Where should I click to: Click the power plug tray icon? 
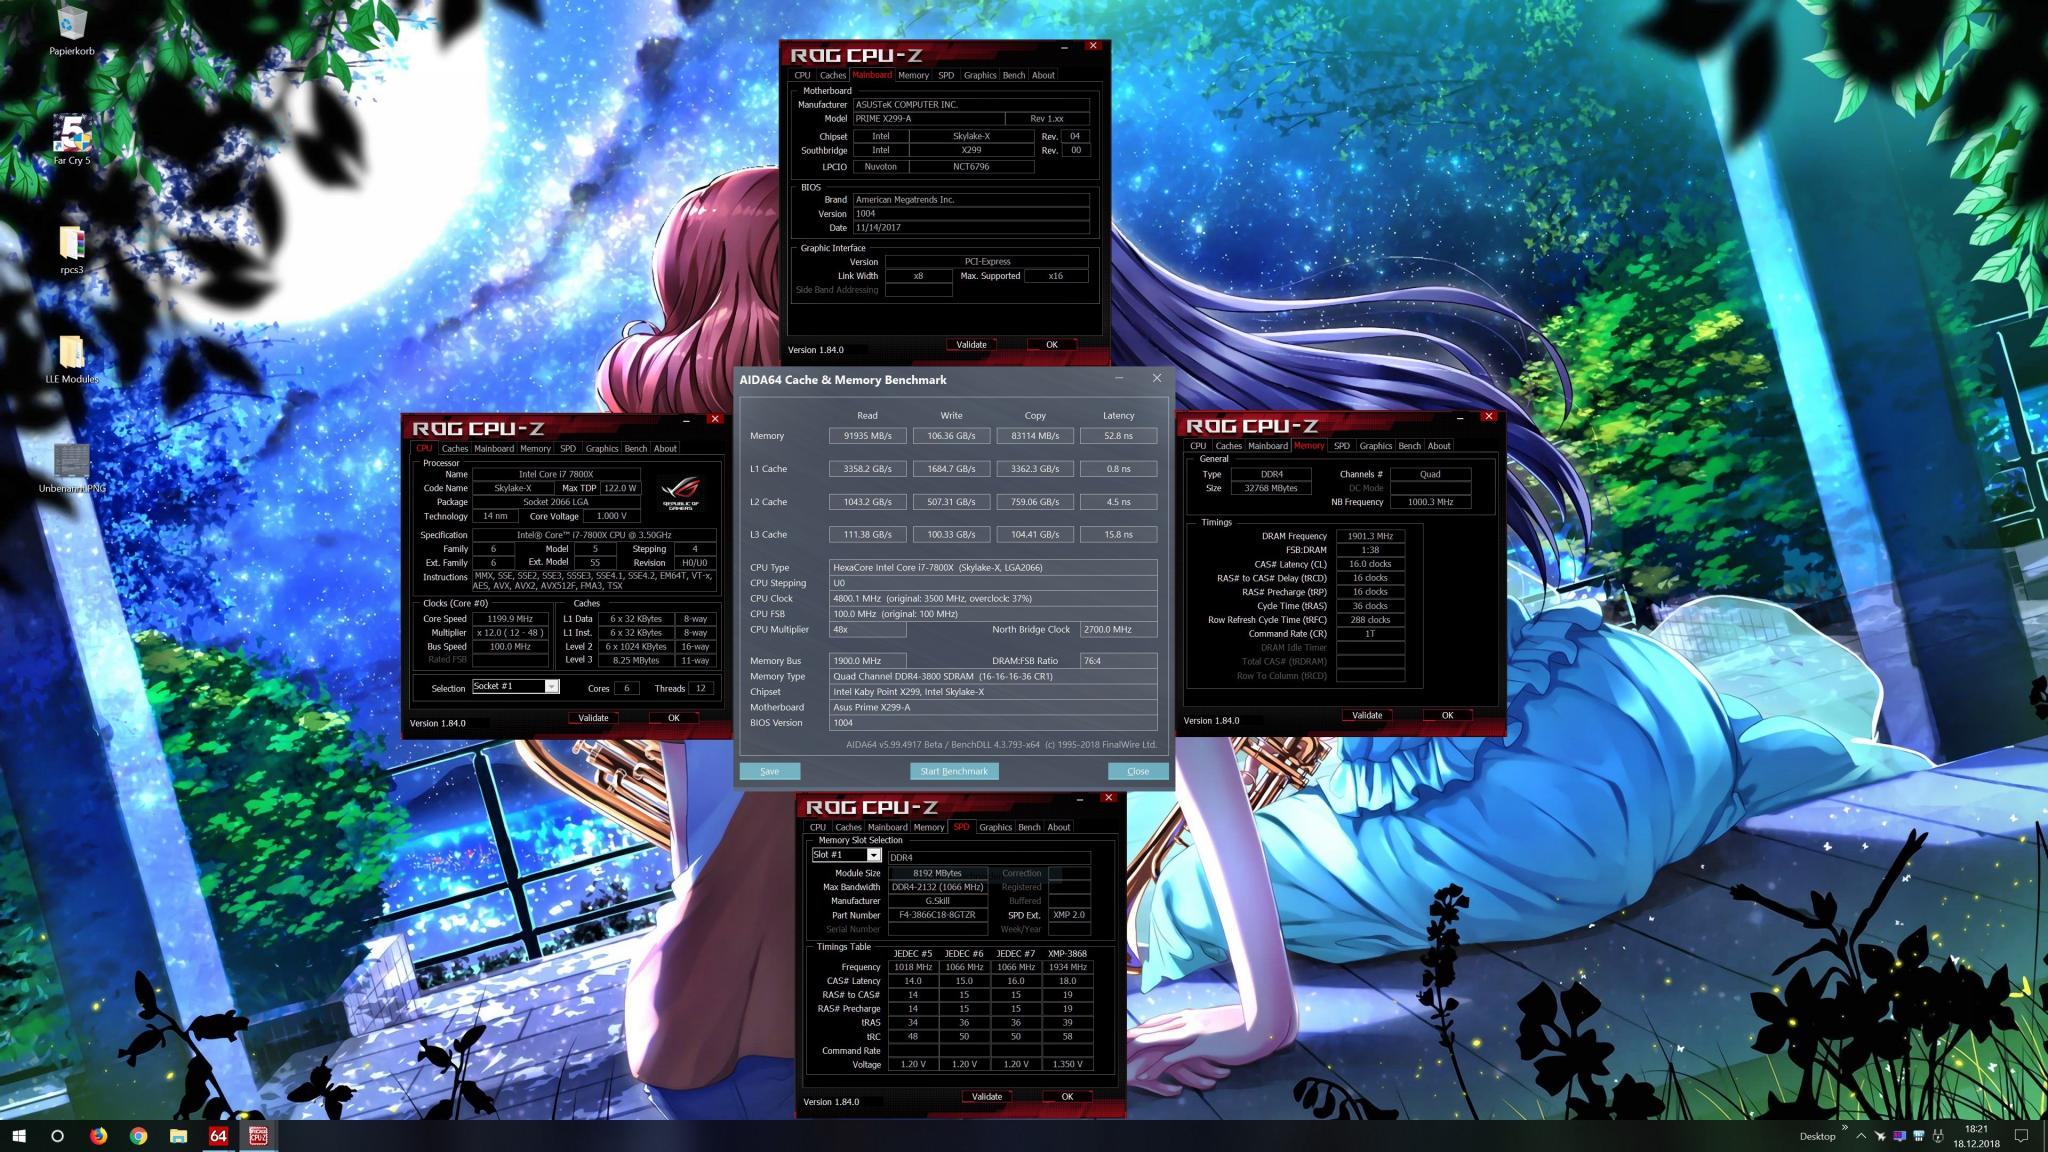pyautogui.click(x=1938, y=1136)
